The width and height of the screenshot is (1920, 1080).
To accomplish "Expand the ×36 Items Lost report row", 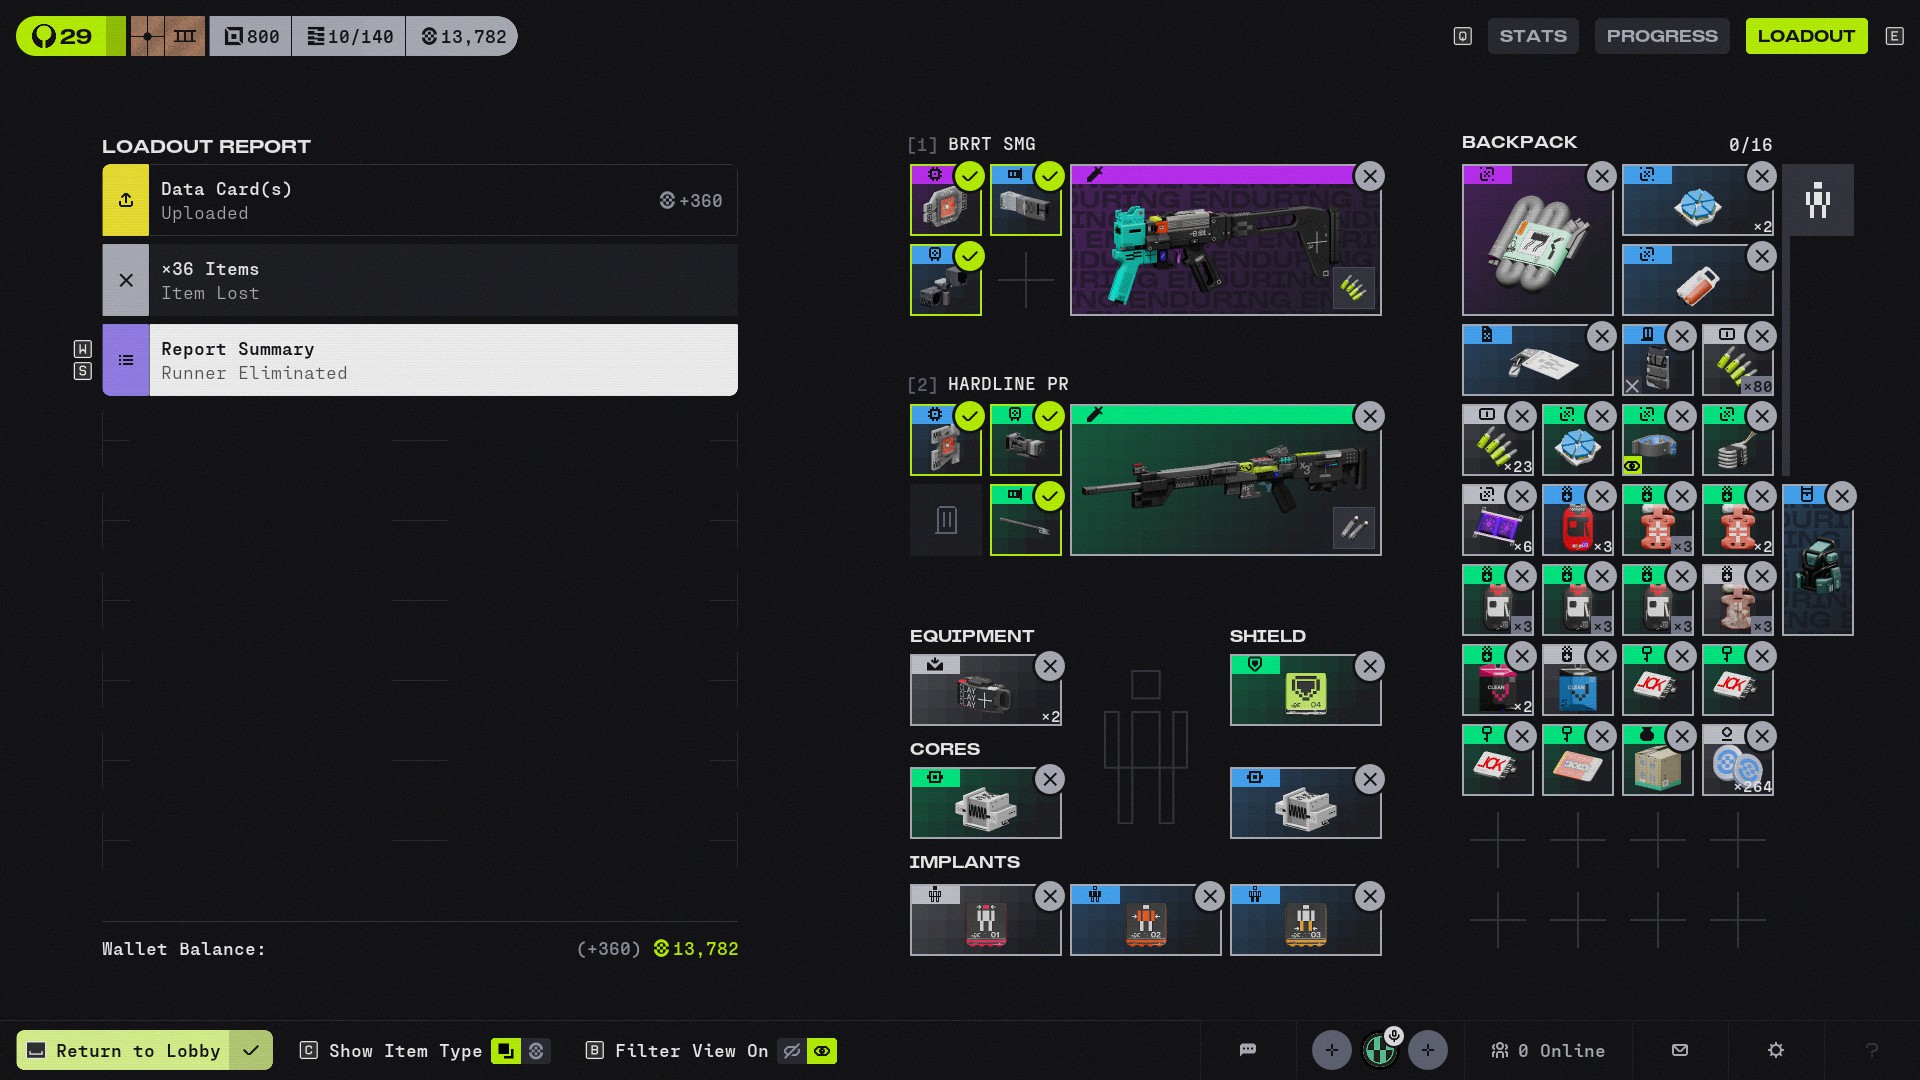I will click(420, 280).
